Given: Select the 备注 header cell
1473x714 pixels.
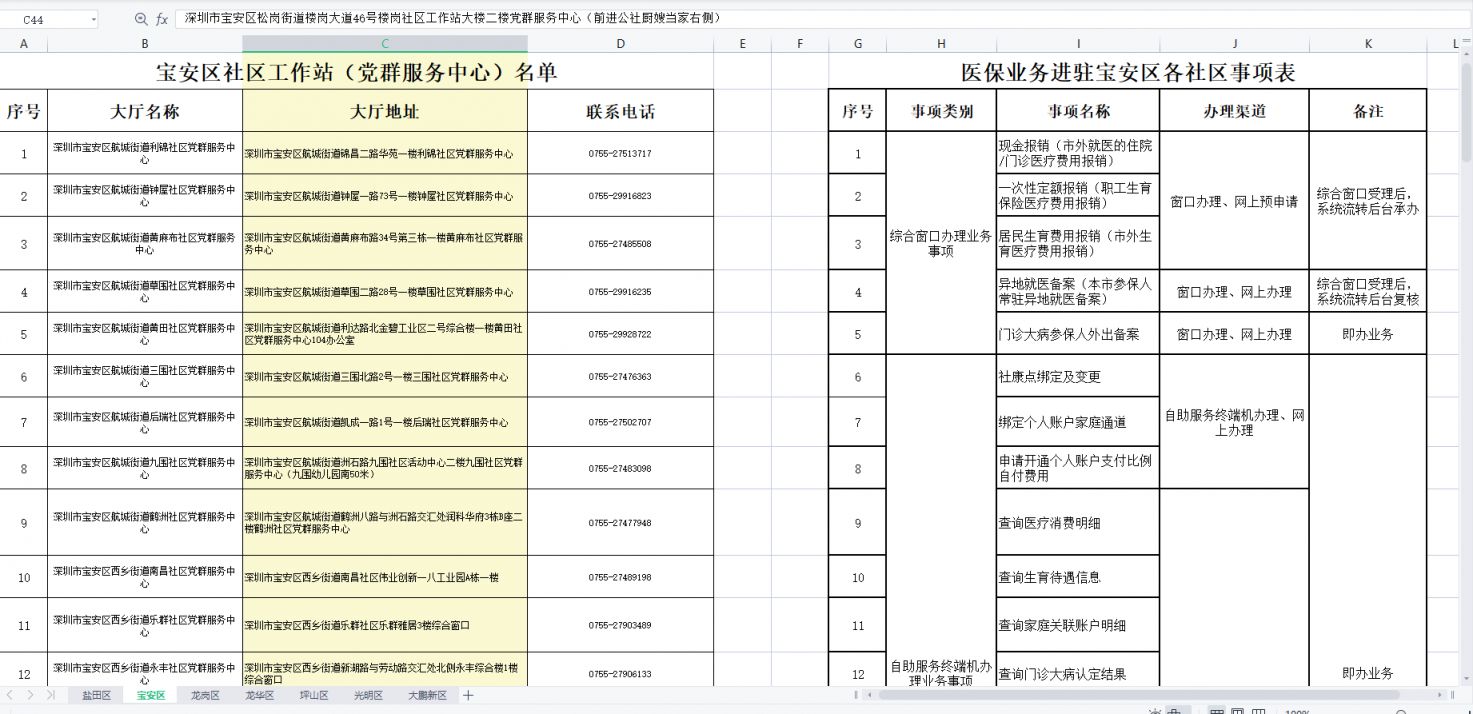Looking at the screenshot, I should [x=1368, y=111].
